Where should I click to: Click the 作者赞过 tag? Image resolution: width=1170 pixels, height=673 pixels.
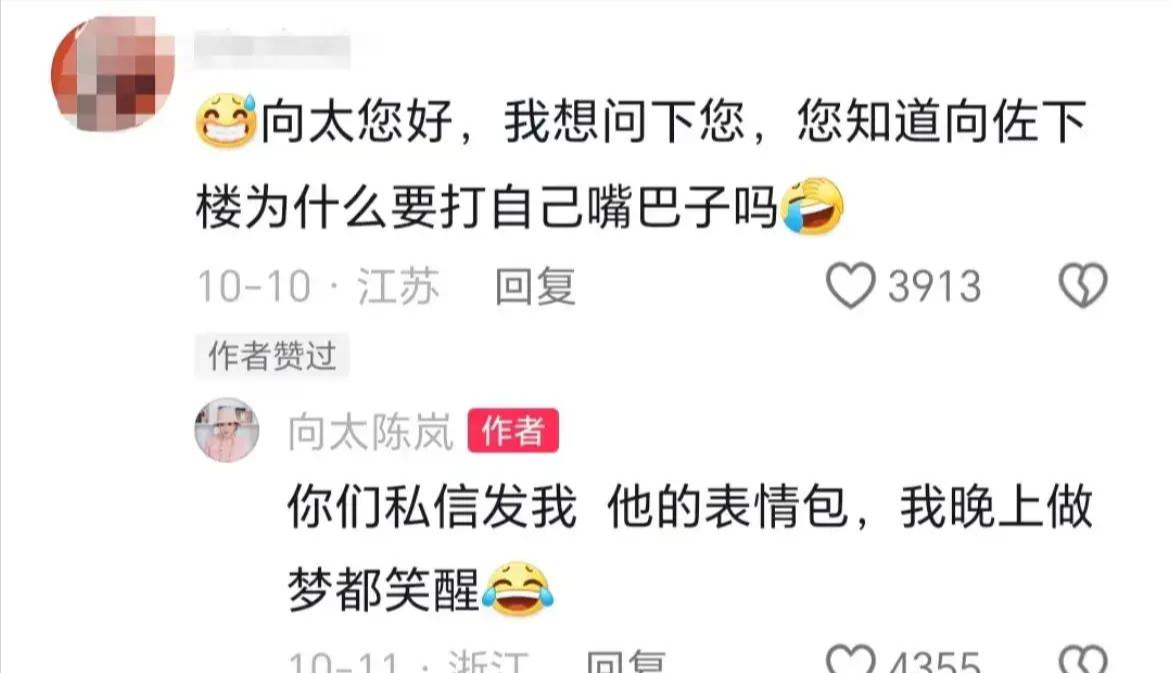272,355
